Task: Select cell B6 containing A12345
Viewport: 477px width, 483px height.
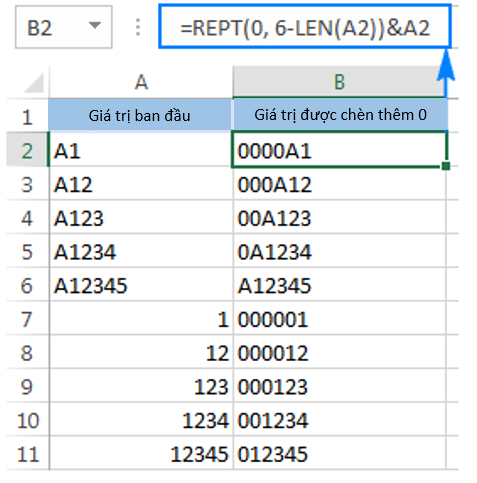Action: (x=339, y=284)
